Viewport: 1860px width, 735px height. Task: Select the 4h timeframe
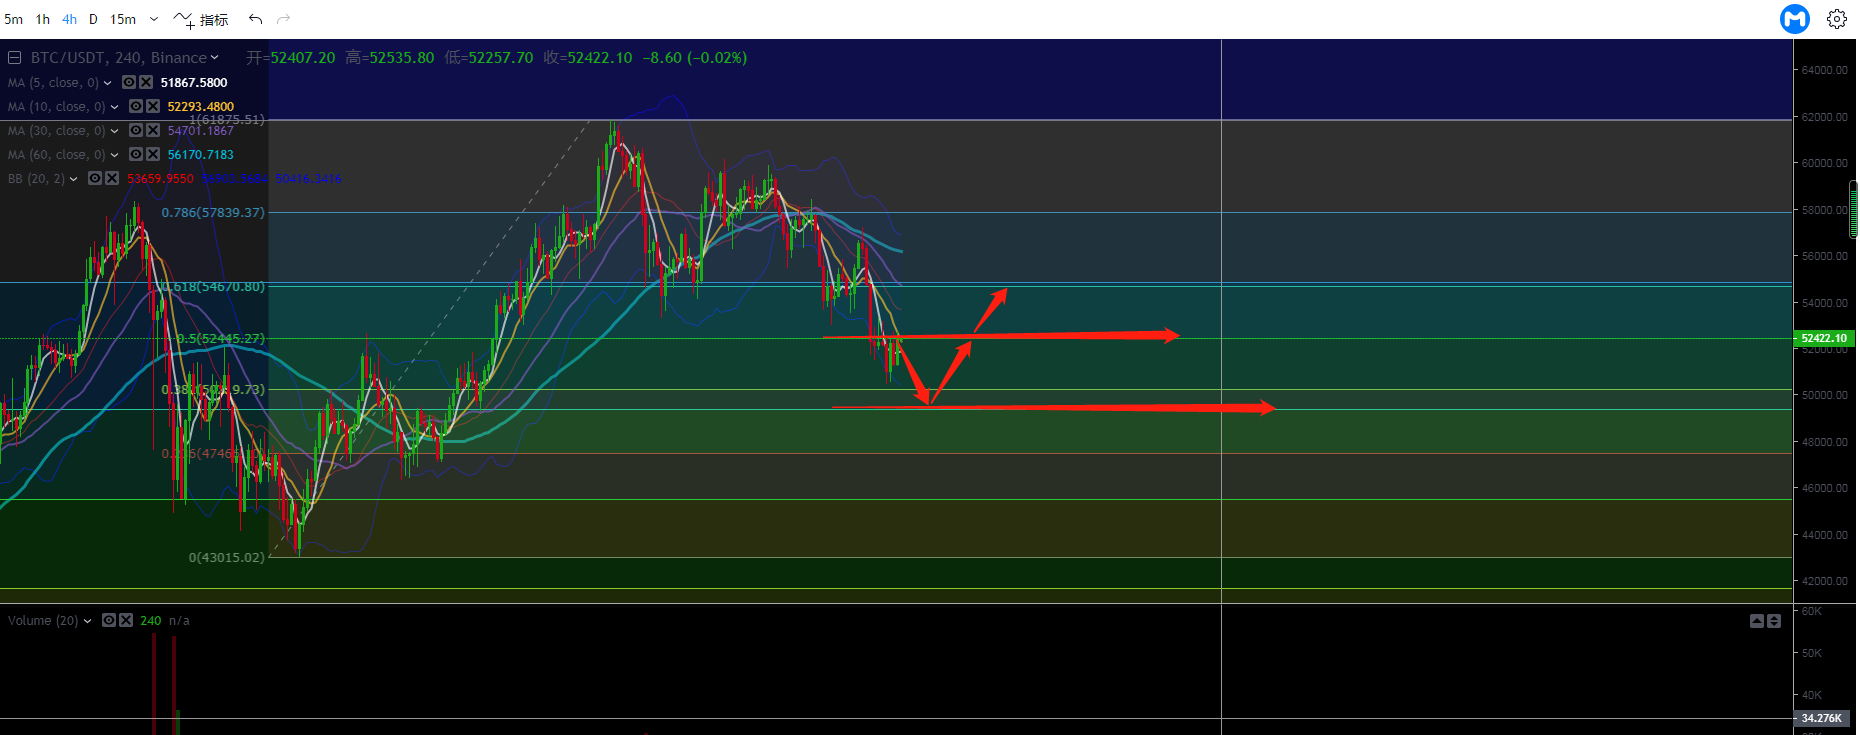coord(69,19)
